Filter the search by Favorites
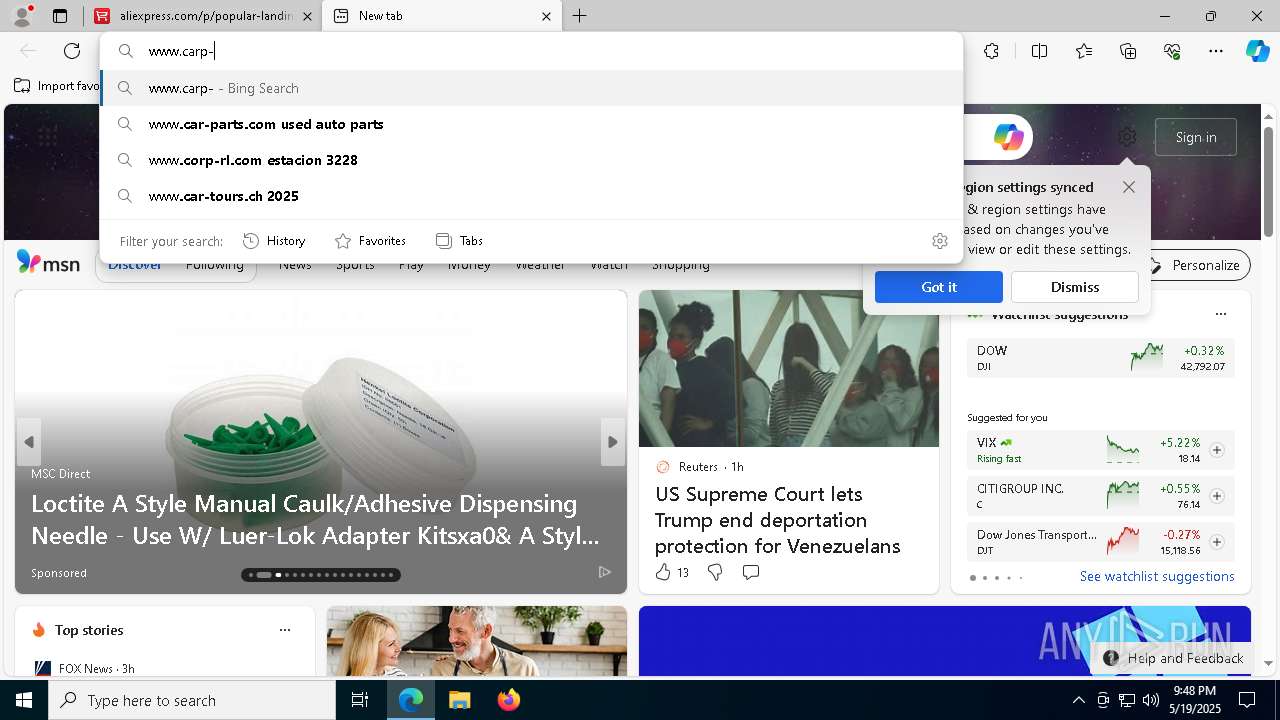 [x=370, y=241]
